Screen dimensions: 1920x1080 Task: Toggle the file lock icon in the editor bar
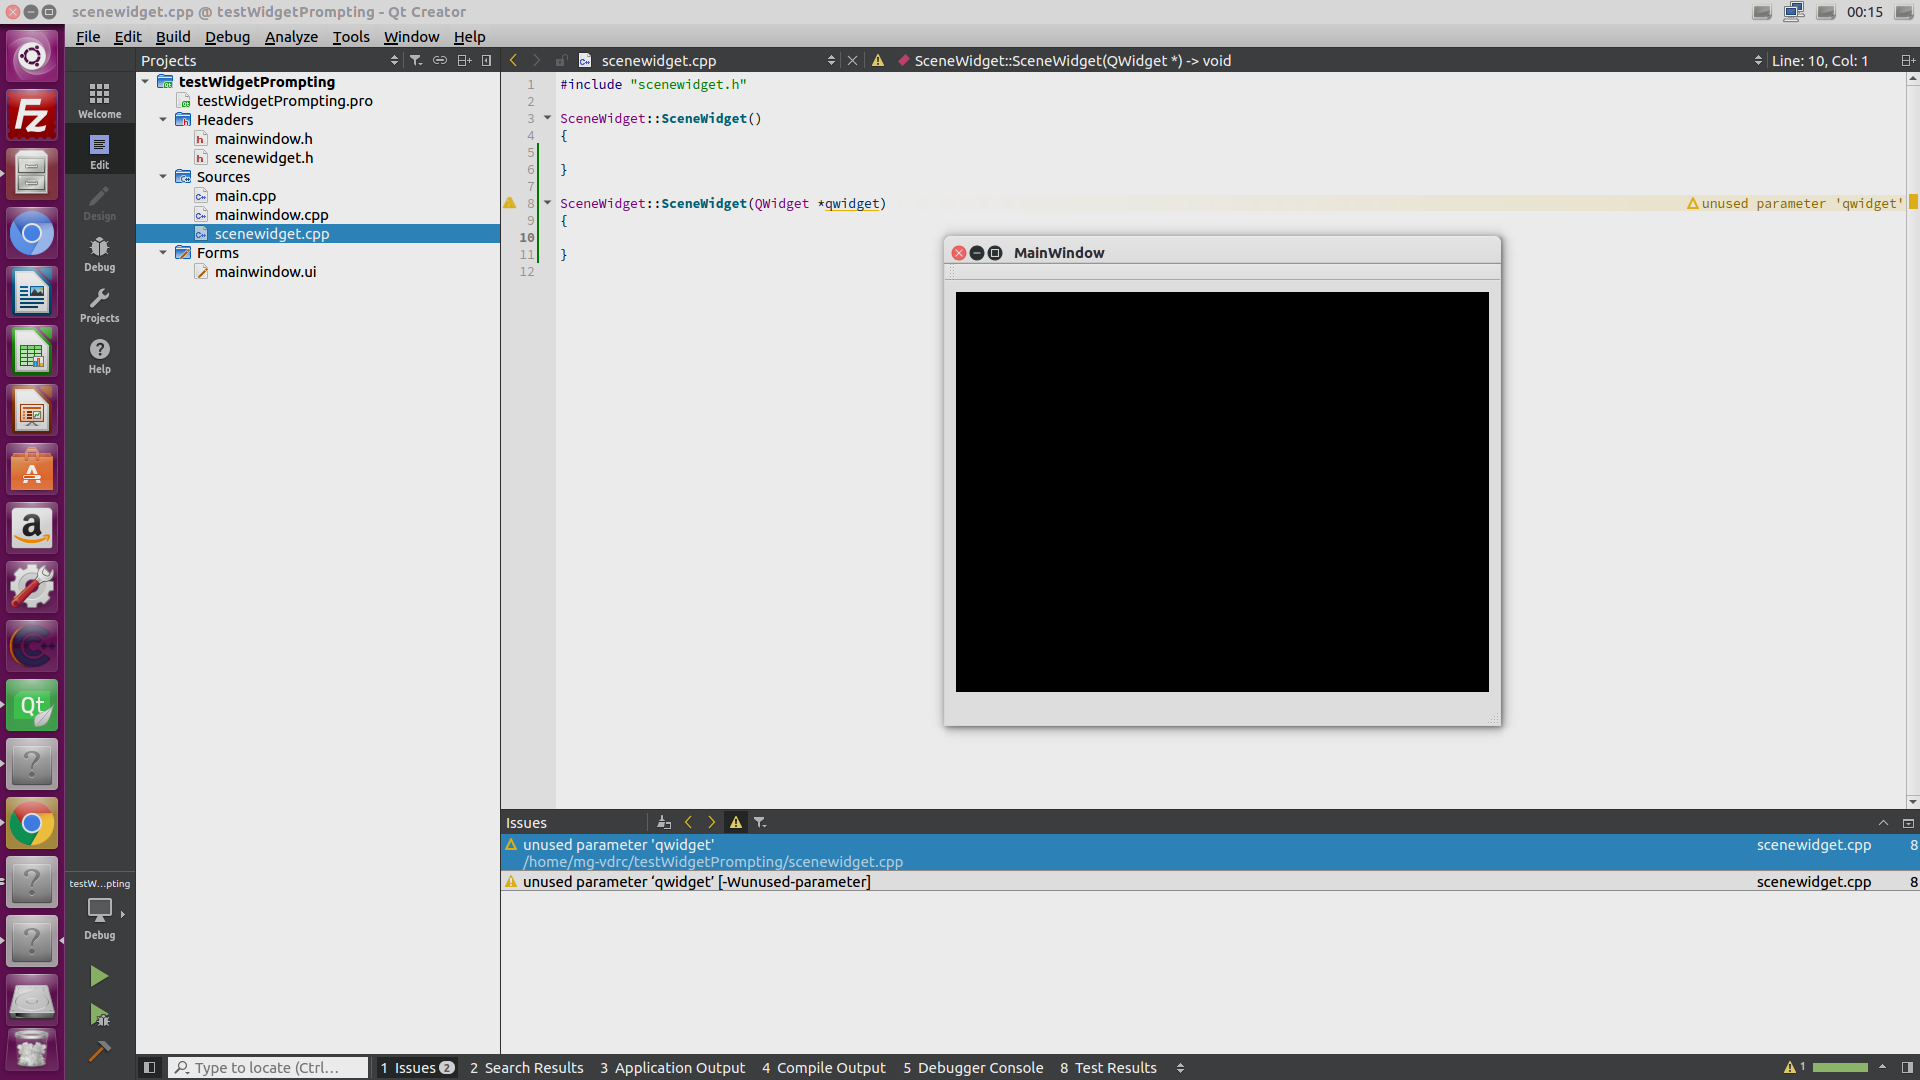tap(560, 59)
